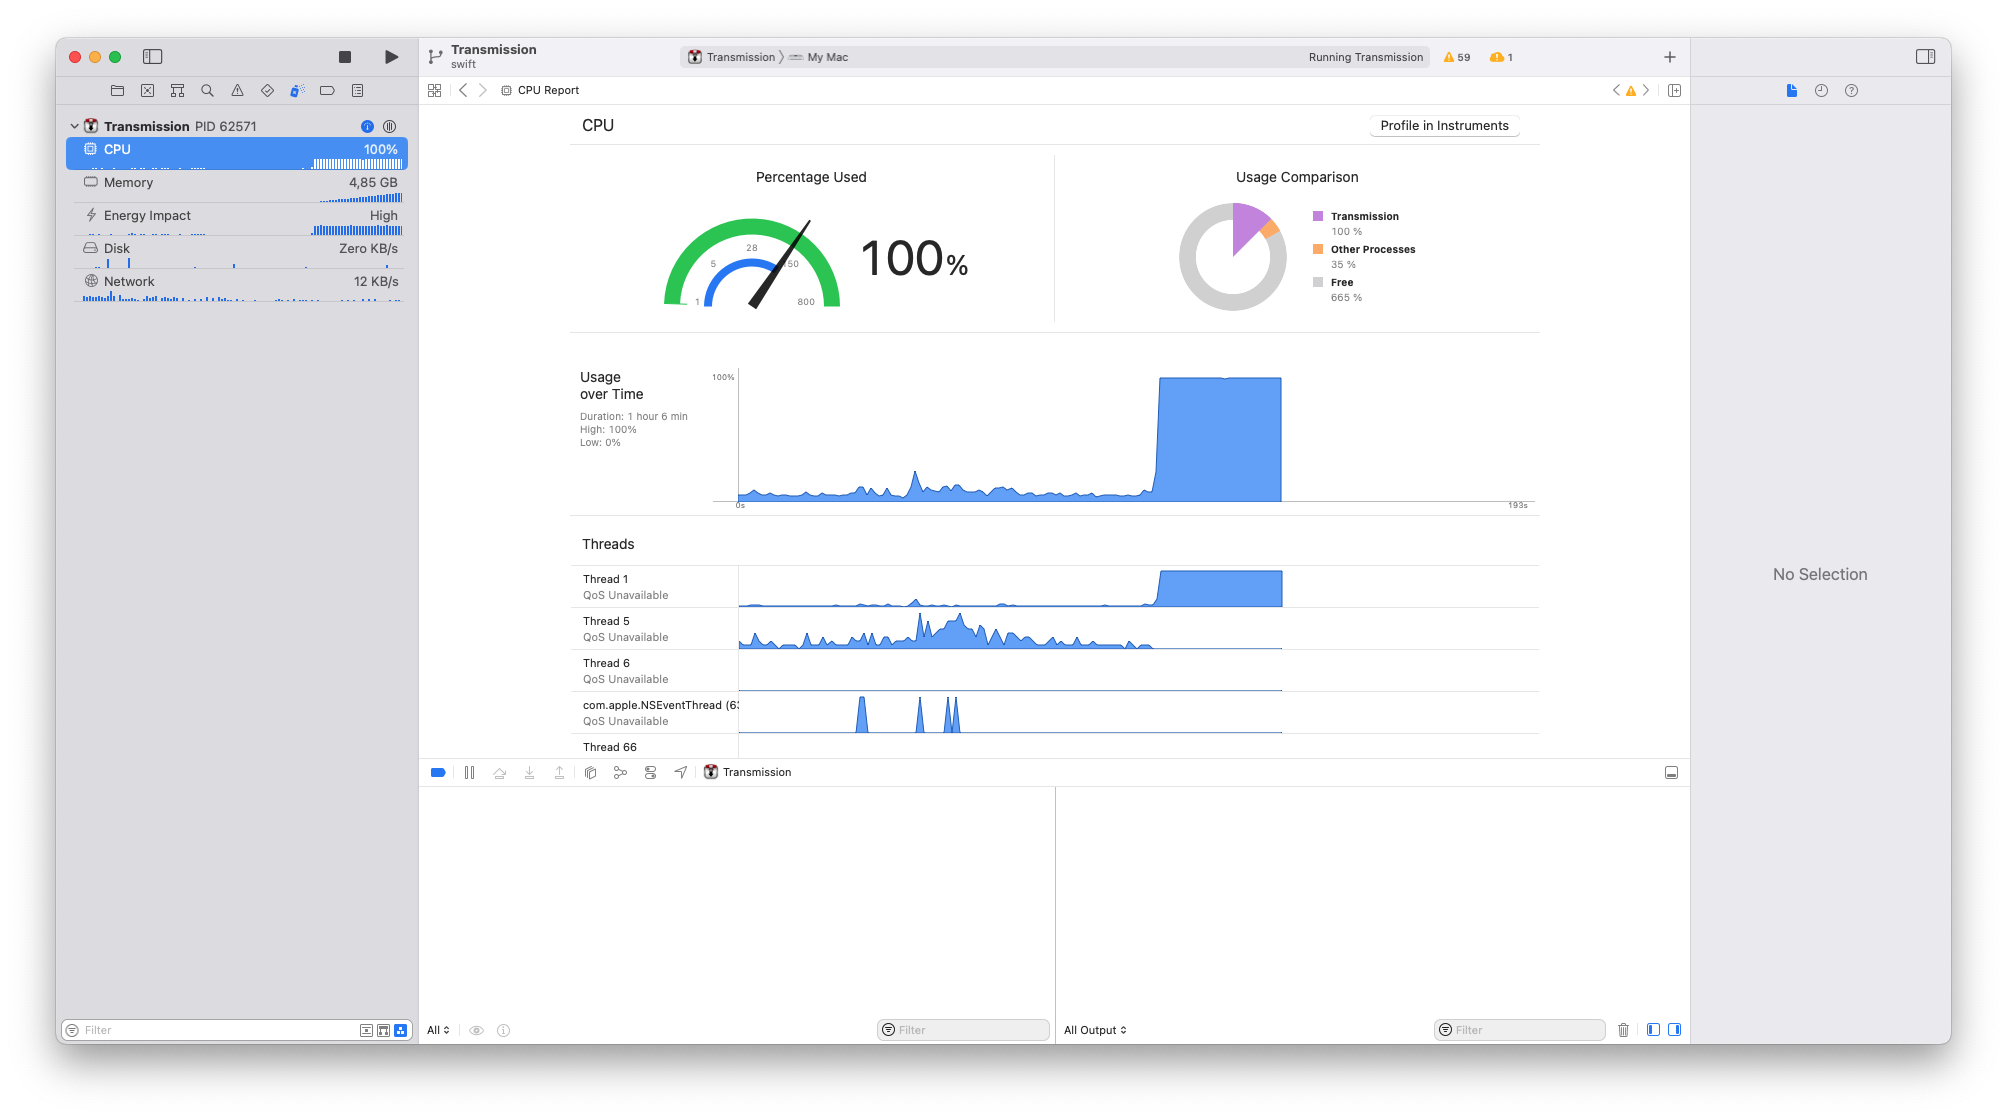Expand the Transmission PID 62571 process
Image resolution: width=2007 pixels, height=1118 pixels.
pyautogui.click(x=74, y=125)
